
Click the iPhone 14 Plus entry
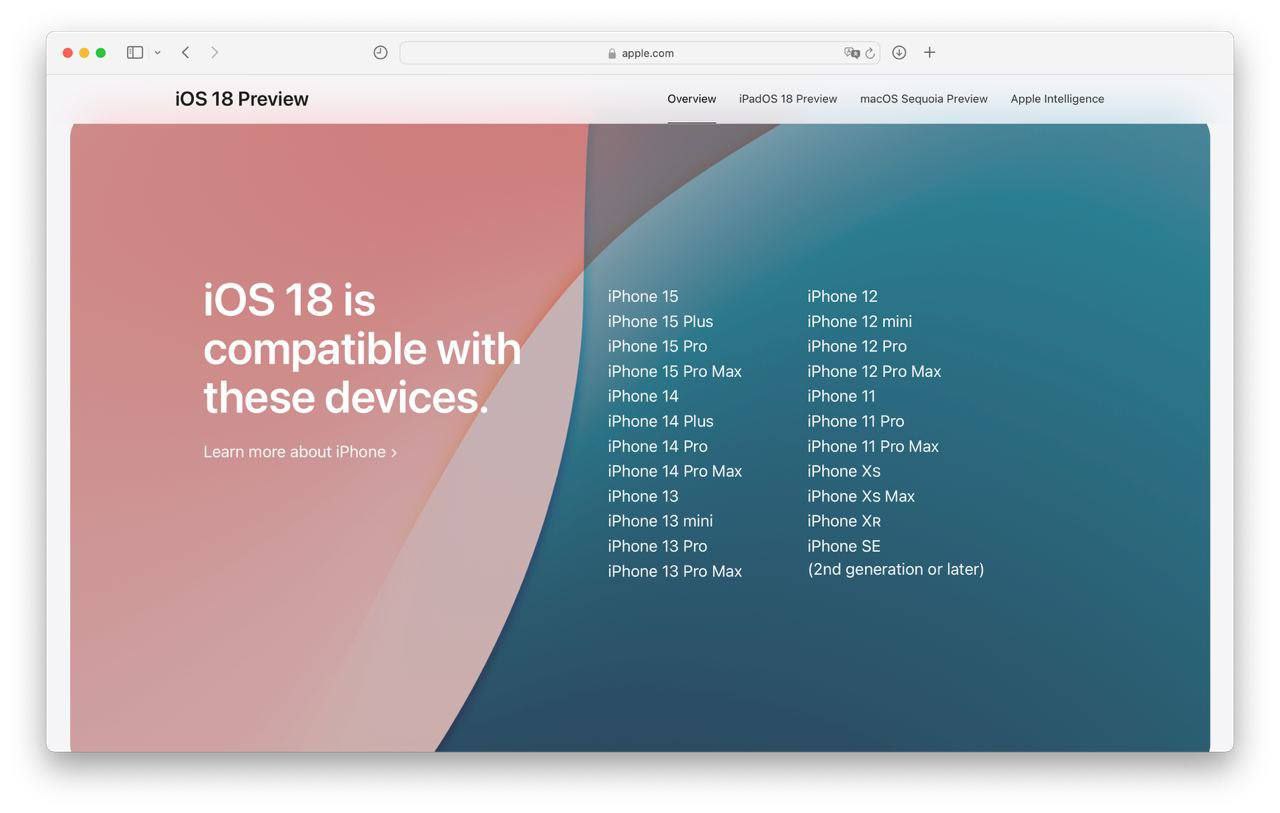coord(661,421)
